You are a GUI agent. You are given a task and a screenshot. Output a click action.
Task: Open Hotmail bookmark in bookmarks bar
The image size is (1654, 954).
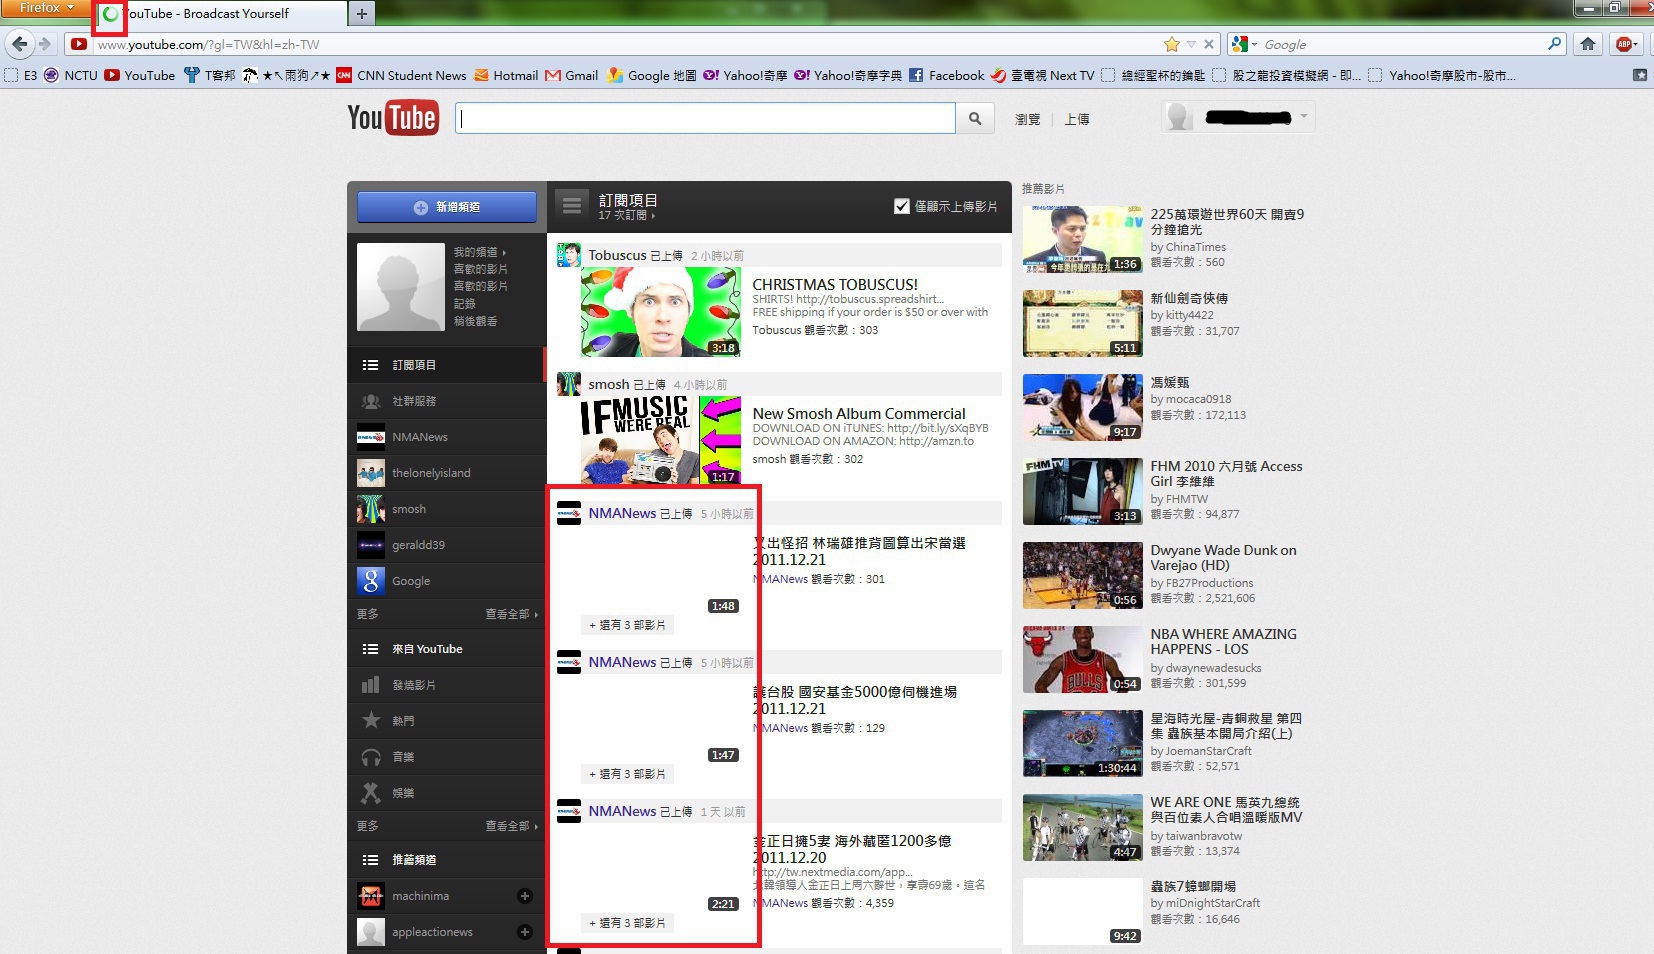pos(506,75)
